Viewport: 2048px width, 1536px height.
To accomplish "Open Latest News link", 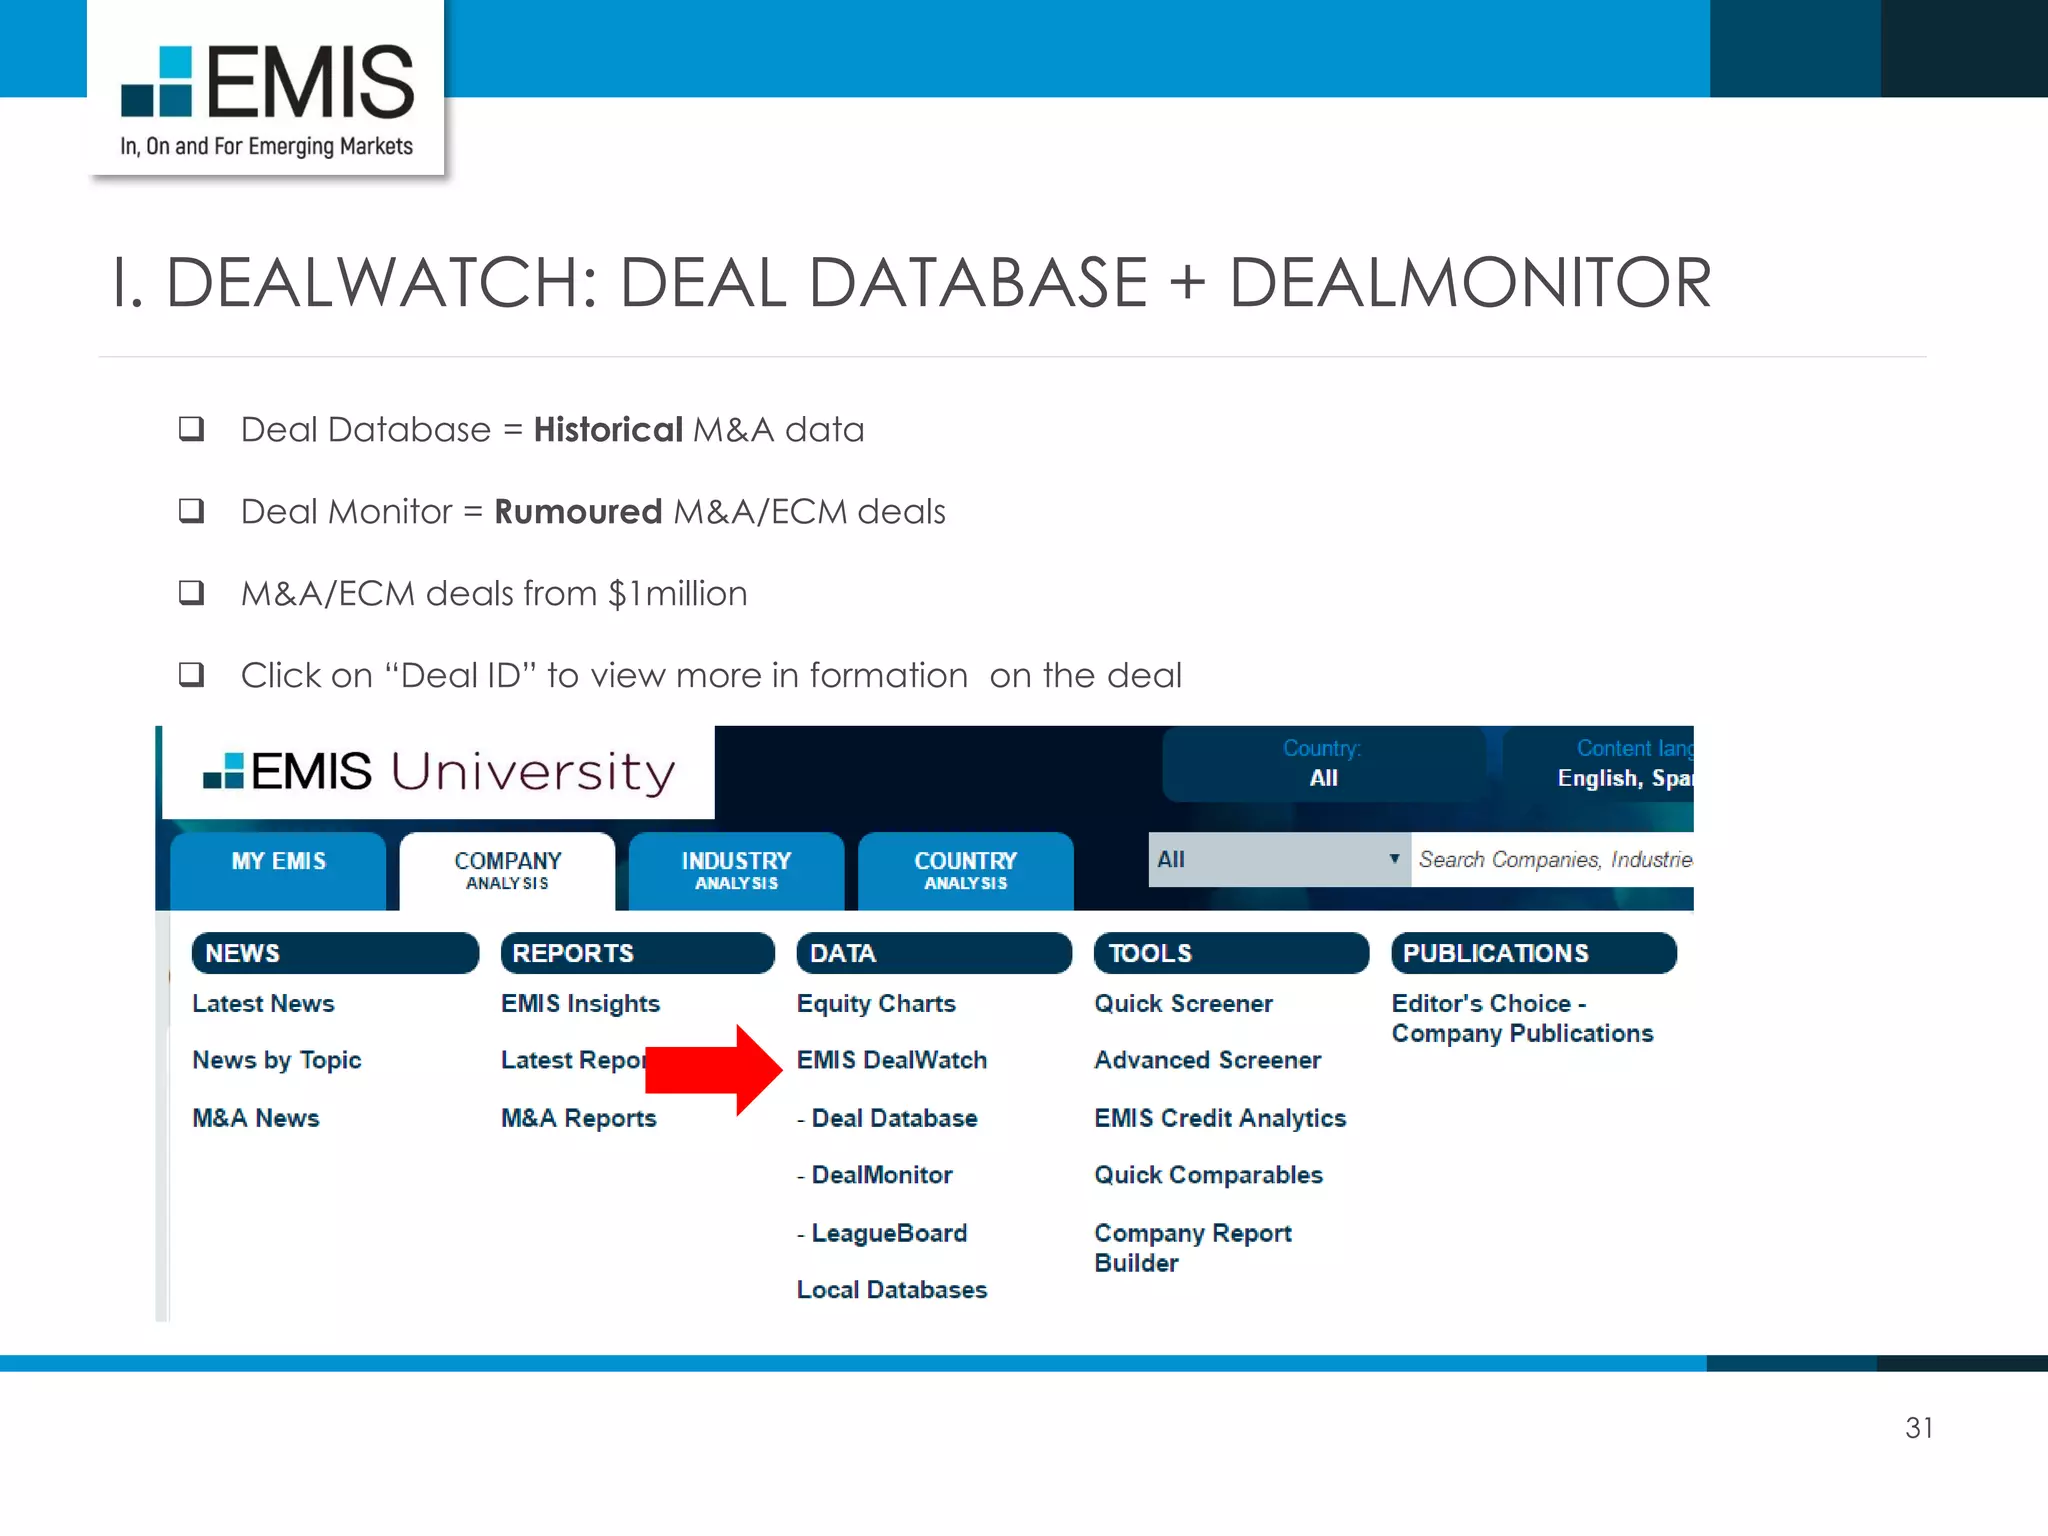I will click(263, 1003).
